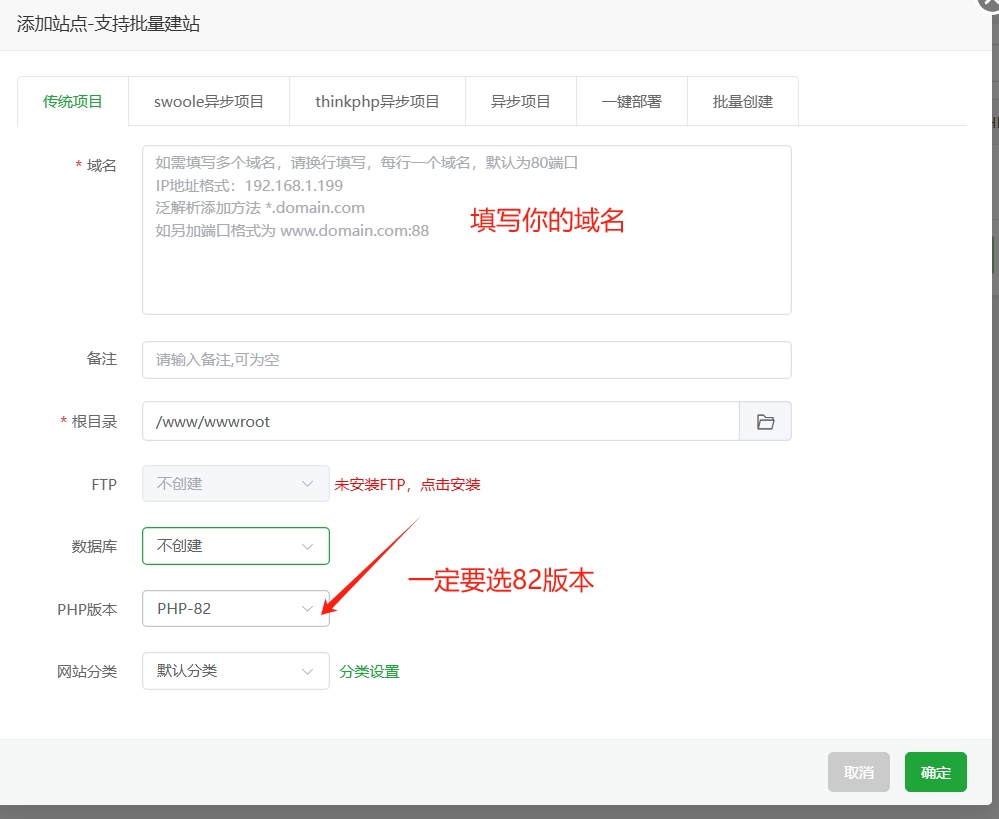This screenshot has width=999, height=819.
Task: Click the folder browse icon for root directory
Action: (x=765, y=422)
